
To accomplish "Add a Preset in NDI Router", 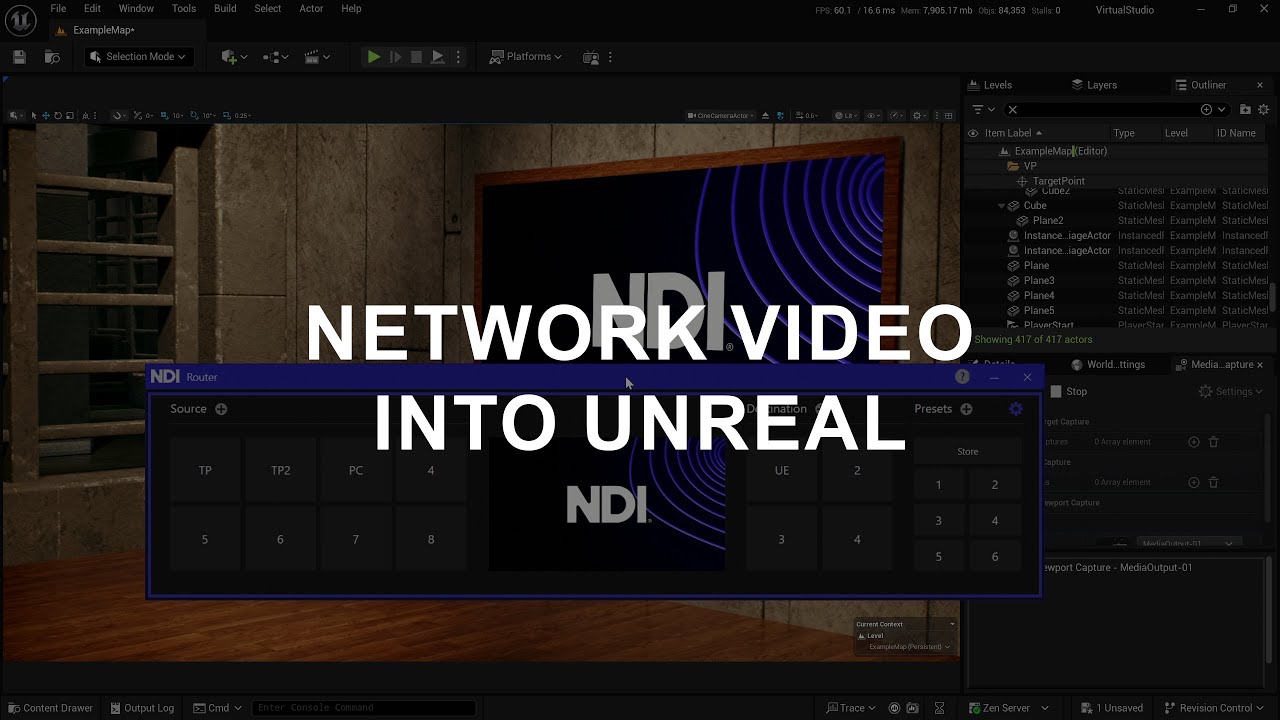I will click(966, 409).
